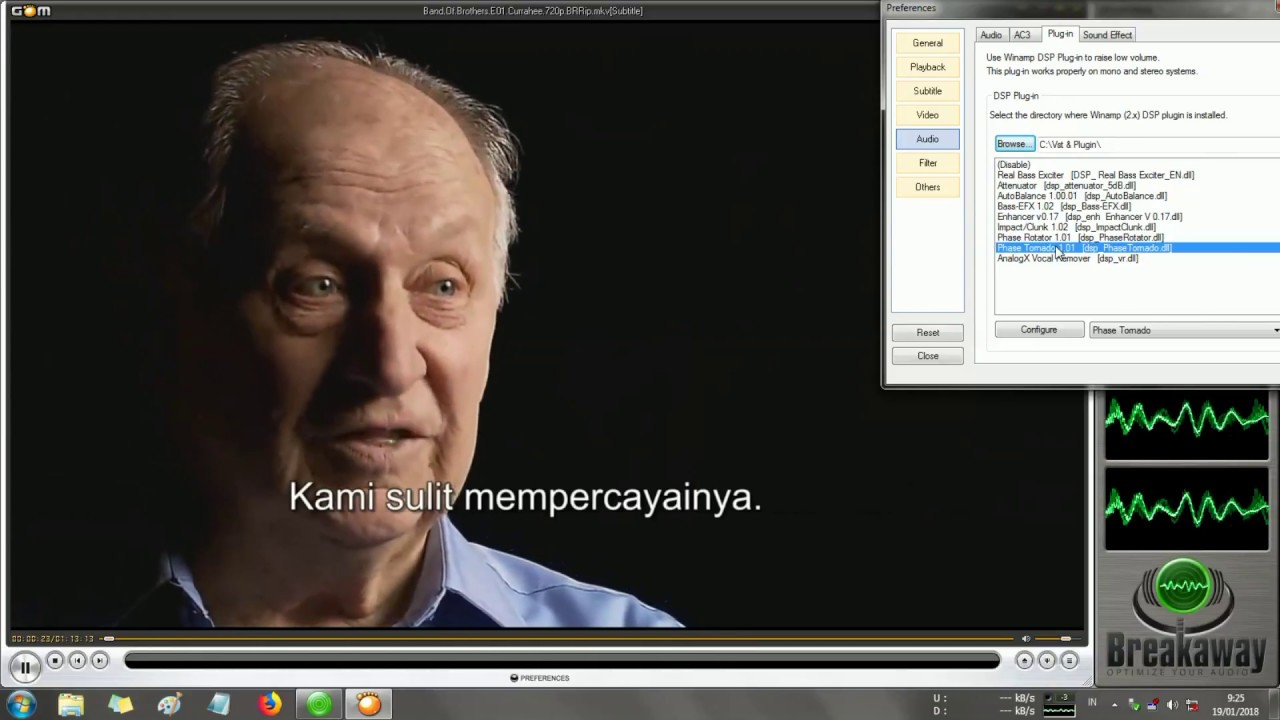Select Enhancer v0.17 plugin
1280x720 pixels.
[x=1138, y=217]
